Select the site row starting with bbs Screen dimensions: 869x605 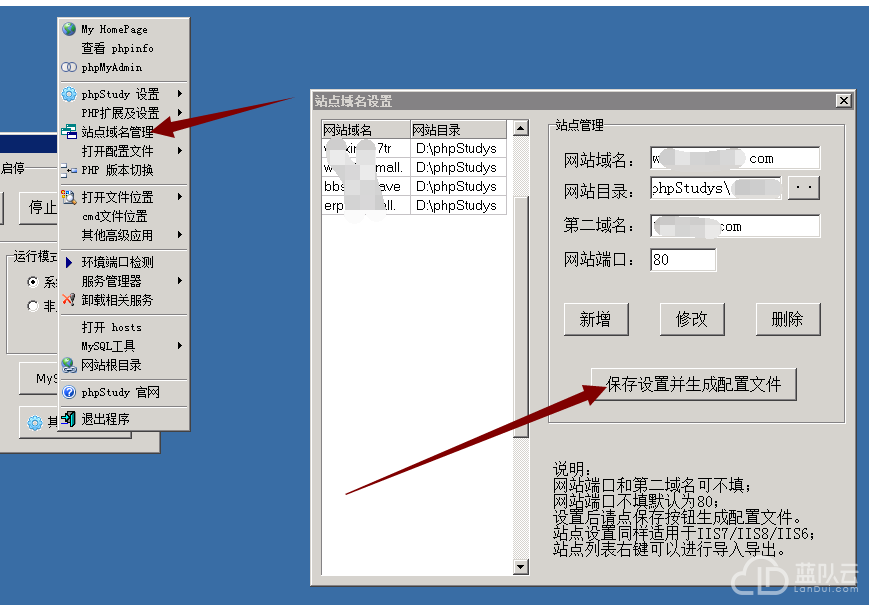414,186
